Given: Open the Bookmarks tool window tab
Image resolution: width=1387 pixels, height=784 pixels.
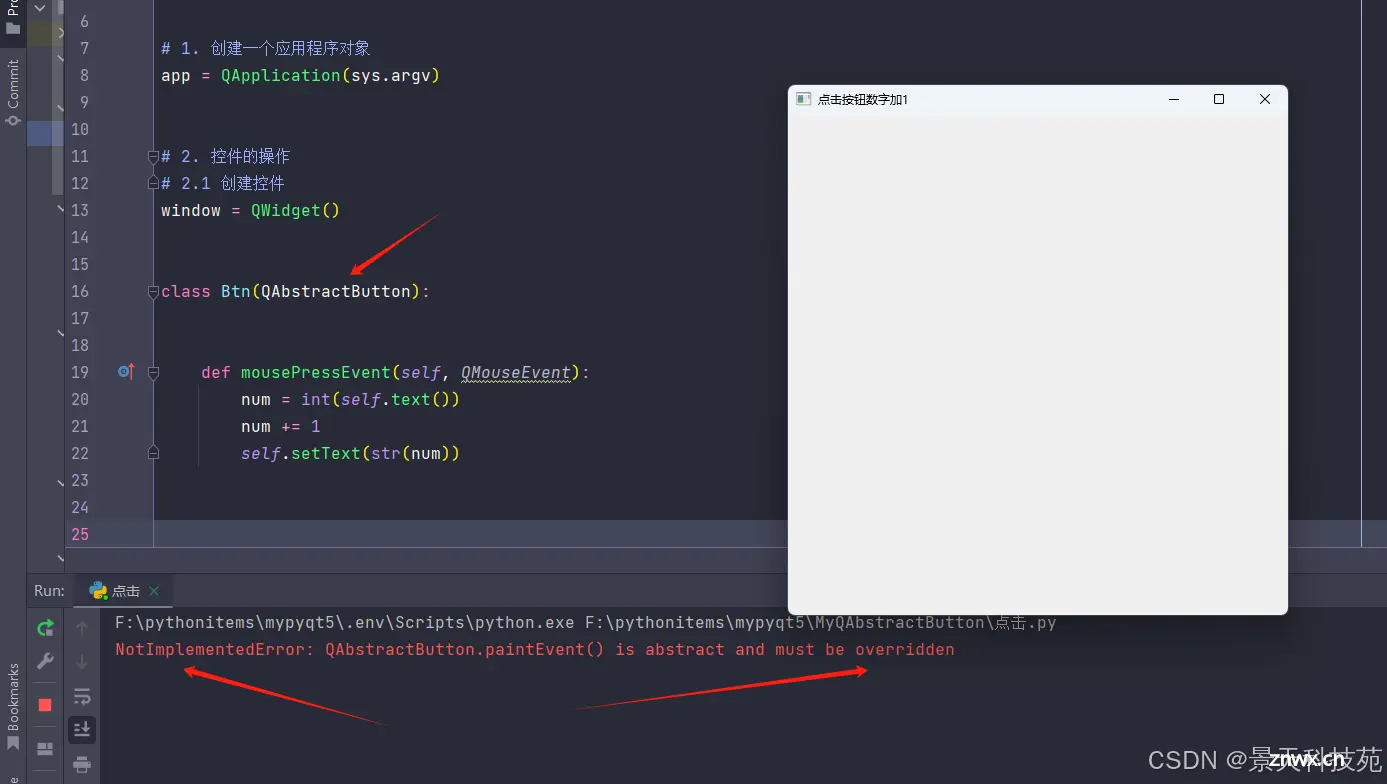Looking at the screenshot, I should click(13, 706).
